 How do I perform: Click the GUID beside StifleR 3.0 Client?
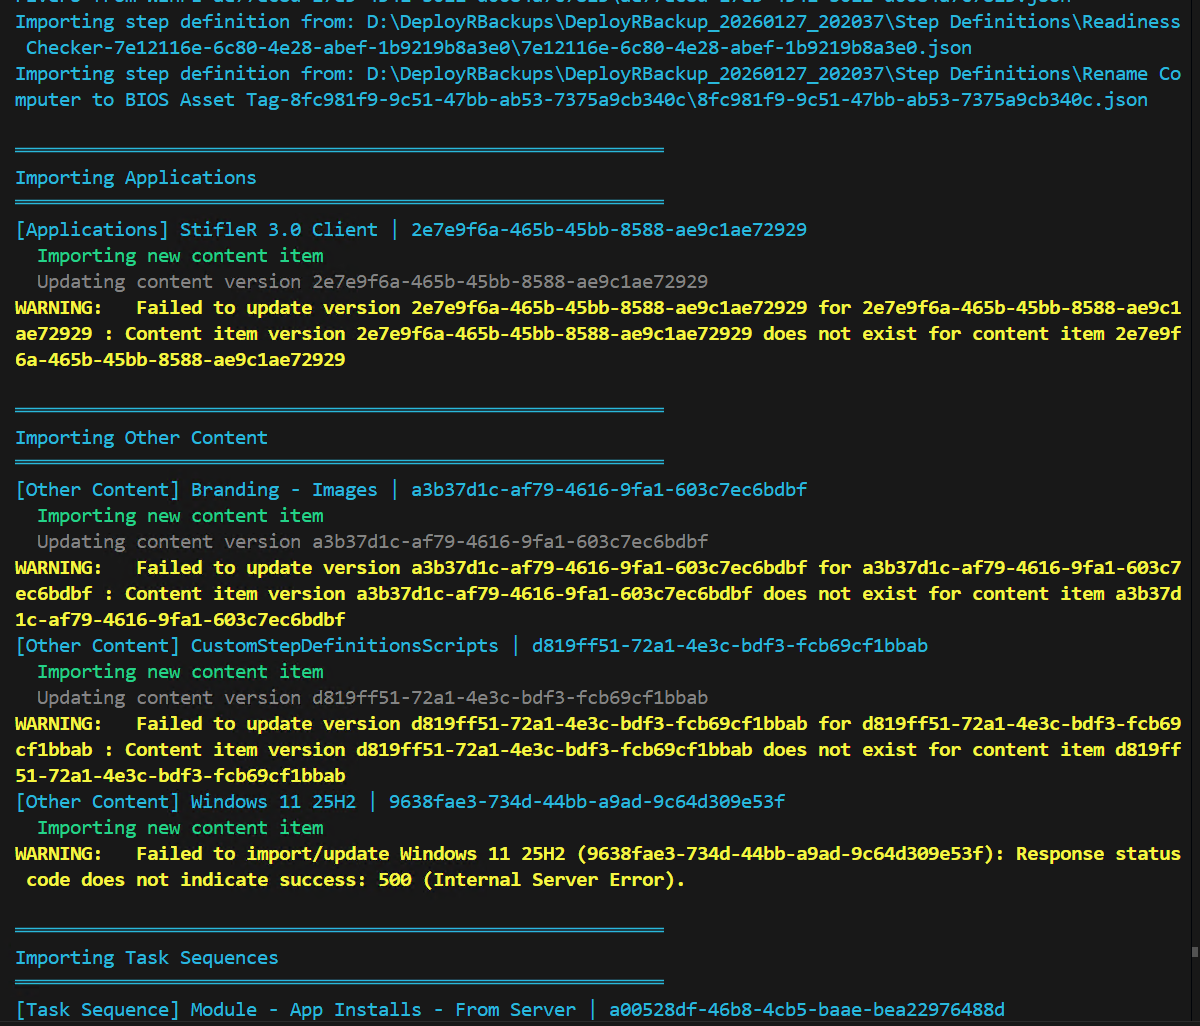click(x=608, y=230)
